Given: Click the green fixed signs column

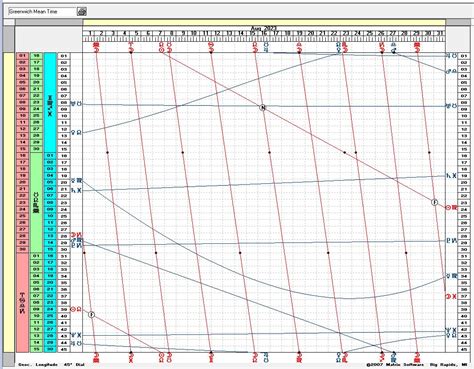Looking at the screenshot, I should pyautogui.click(x=36, y=202).
